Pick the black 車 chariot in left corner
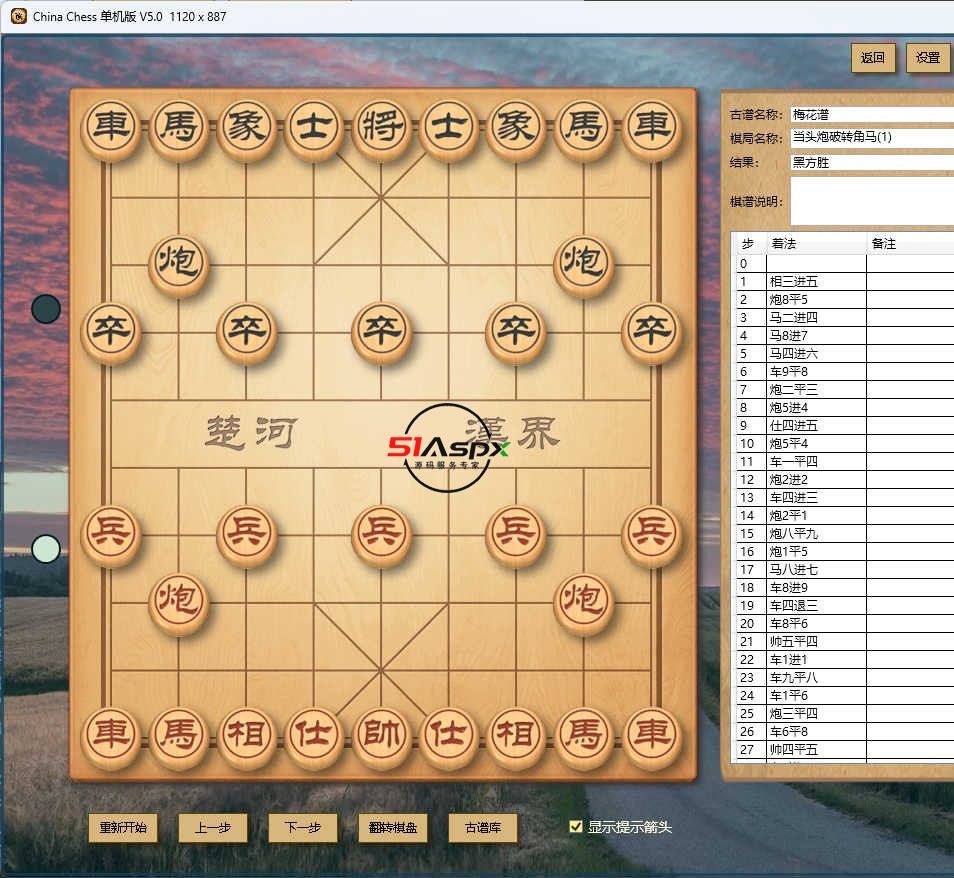The image size is (954, 878). [x=111, y=127]
